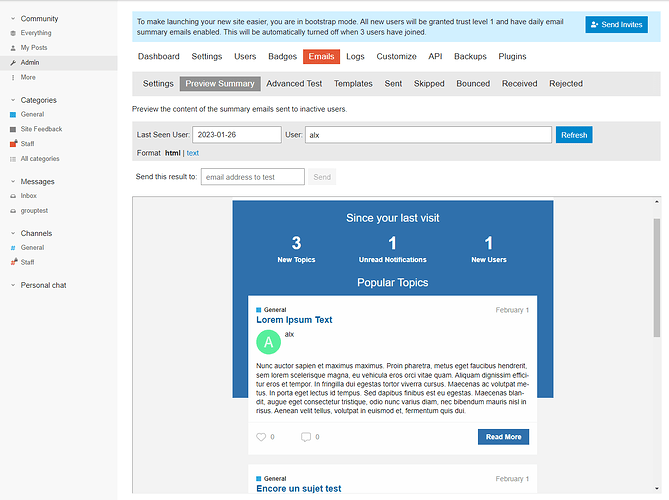Image resolution: width=669 pixels, height=500 pixels.
Task: Click the heart like icon
Action: (261, 437)
